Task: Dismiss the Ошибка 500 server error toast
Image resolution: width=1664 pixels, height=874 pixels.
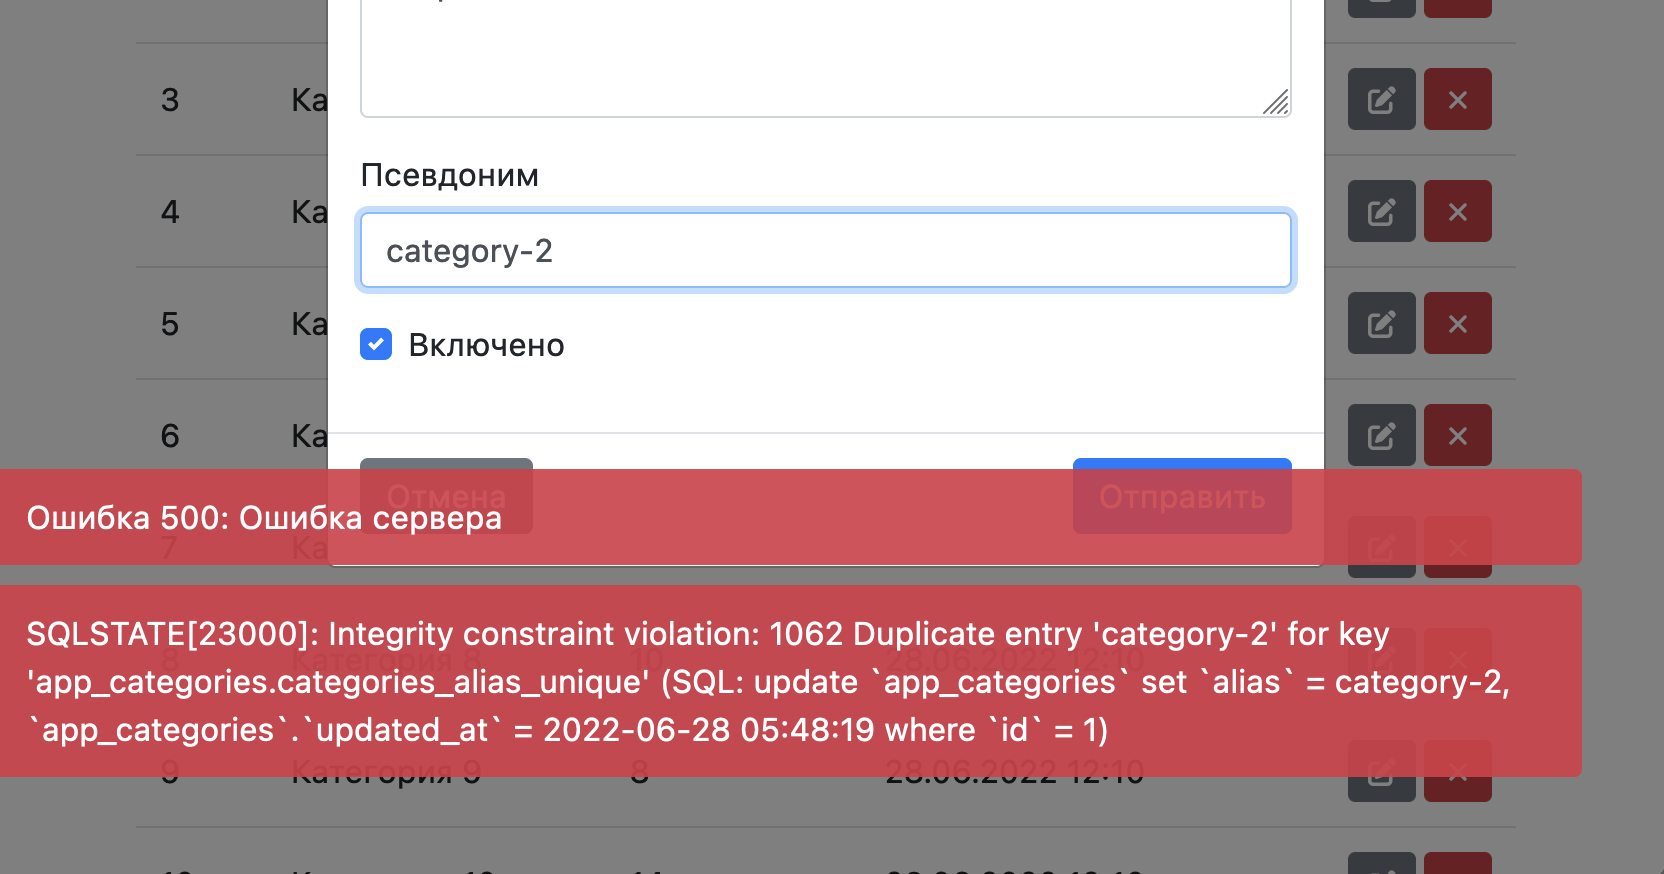Action: [x=790, y=517]
